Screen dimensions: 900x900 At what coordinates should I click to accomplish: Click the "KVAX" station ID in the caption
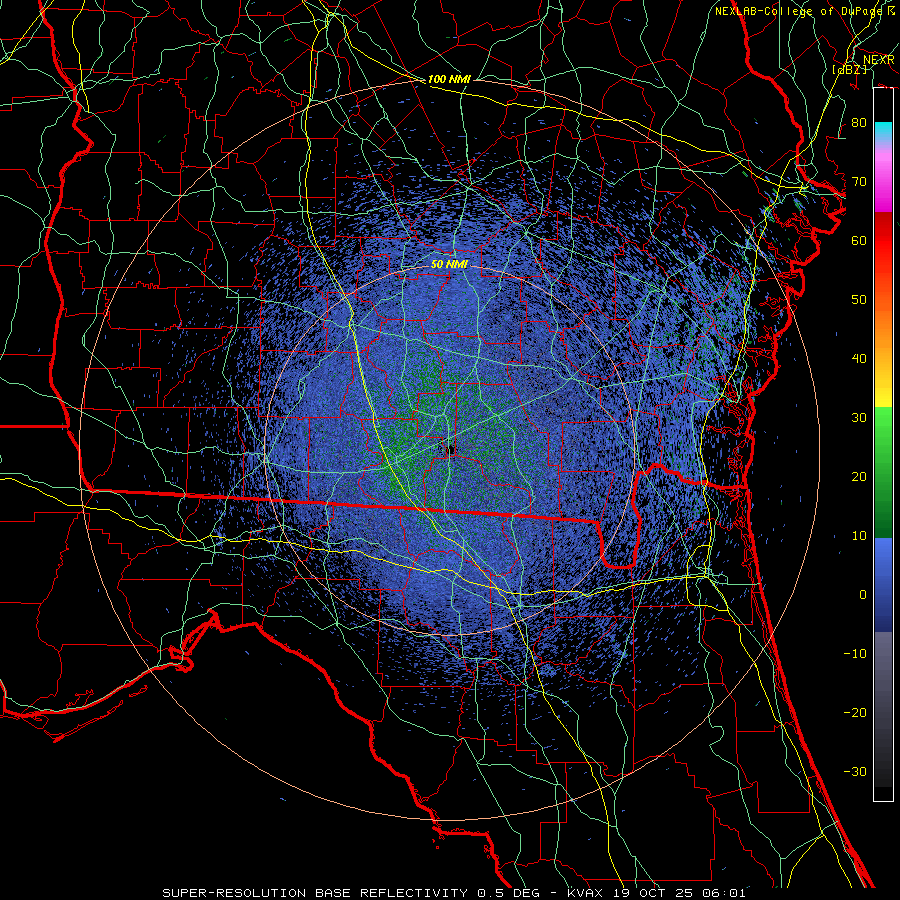pos(585,893)
